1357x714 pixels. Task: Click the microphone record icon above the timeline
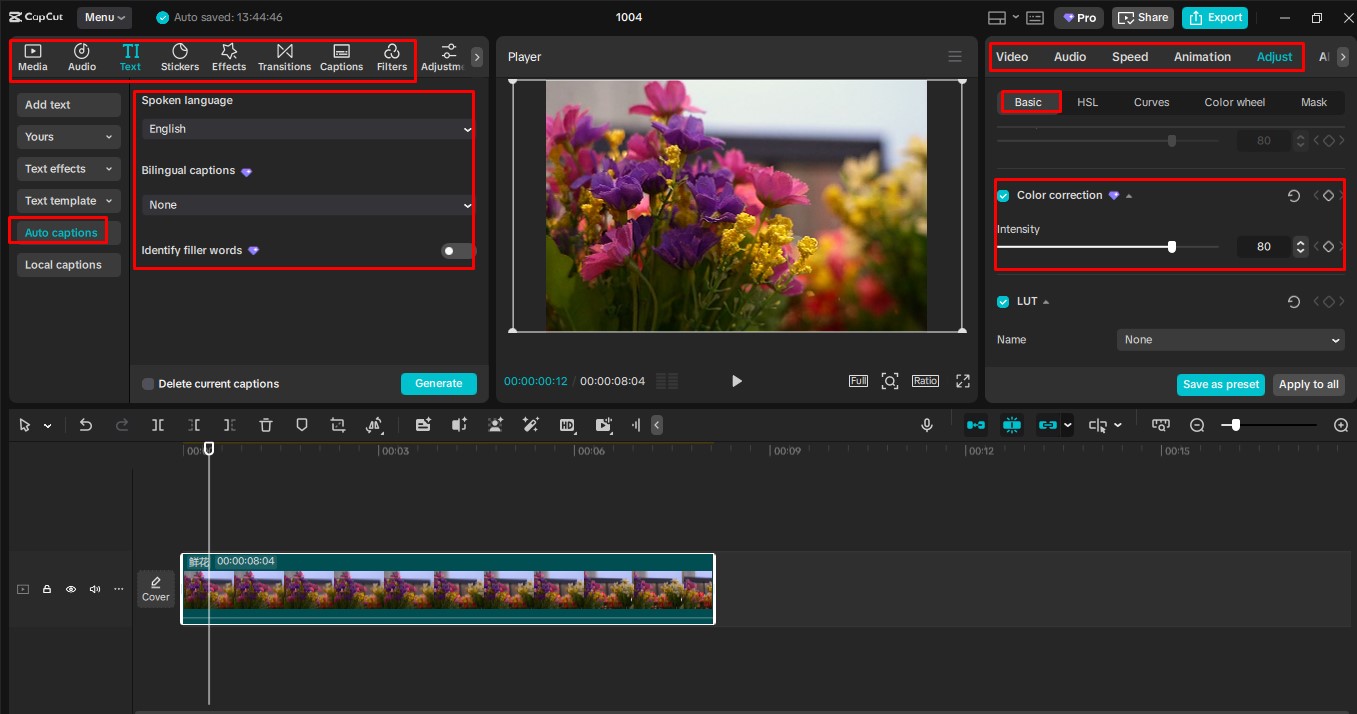point(926,424)
